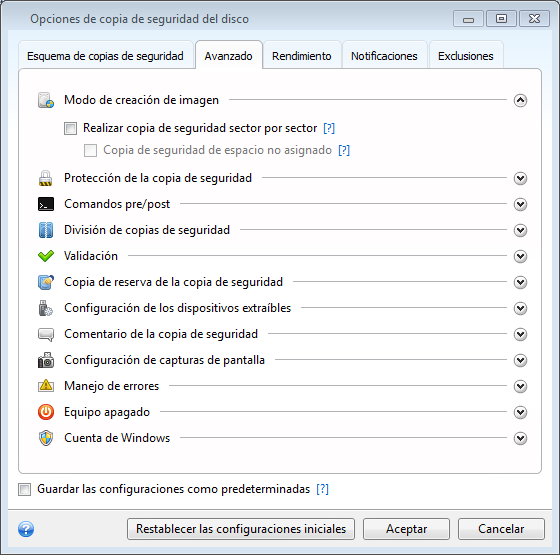Click the green checkmark Validación icon
This screenshot has height=555, width=560.
pos(46,256)
